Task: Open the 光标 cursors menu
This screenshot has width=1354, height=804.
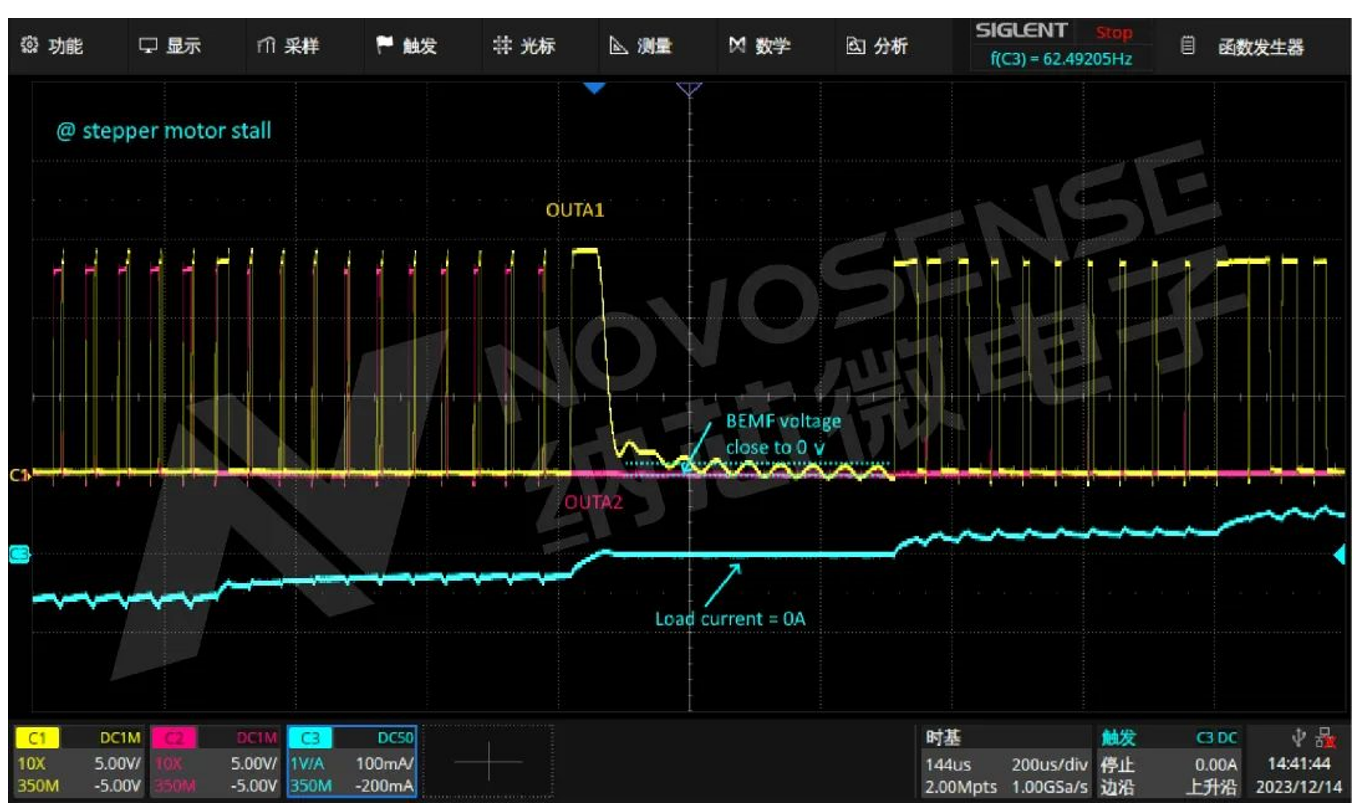Action: (x=524, y=46)
